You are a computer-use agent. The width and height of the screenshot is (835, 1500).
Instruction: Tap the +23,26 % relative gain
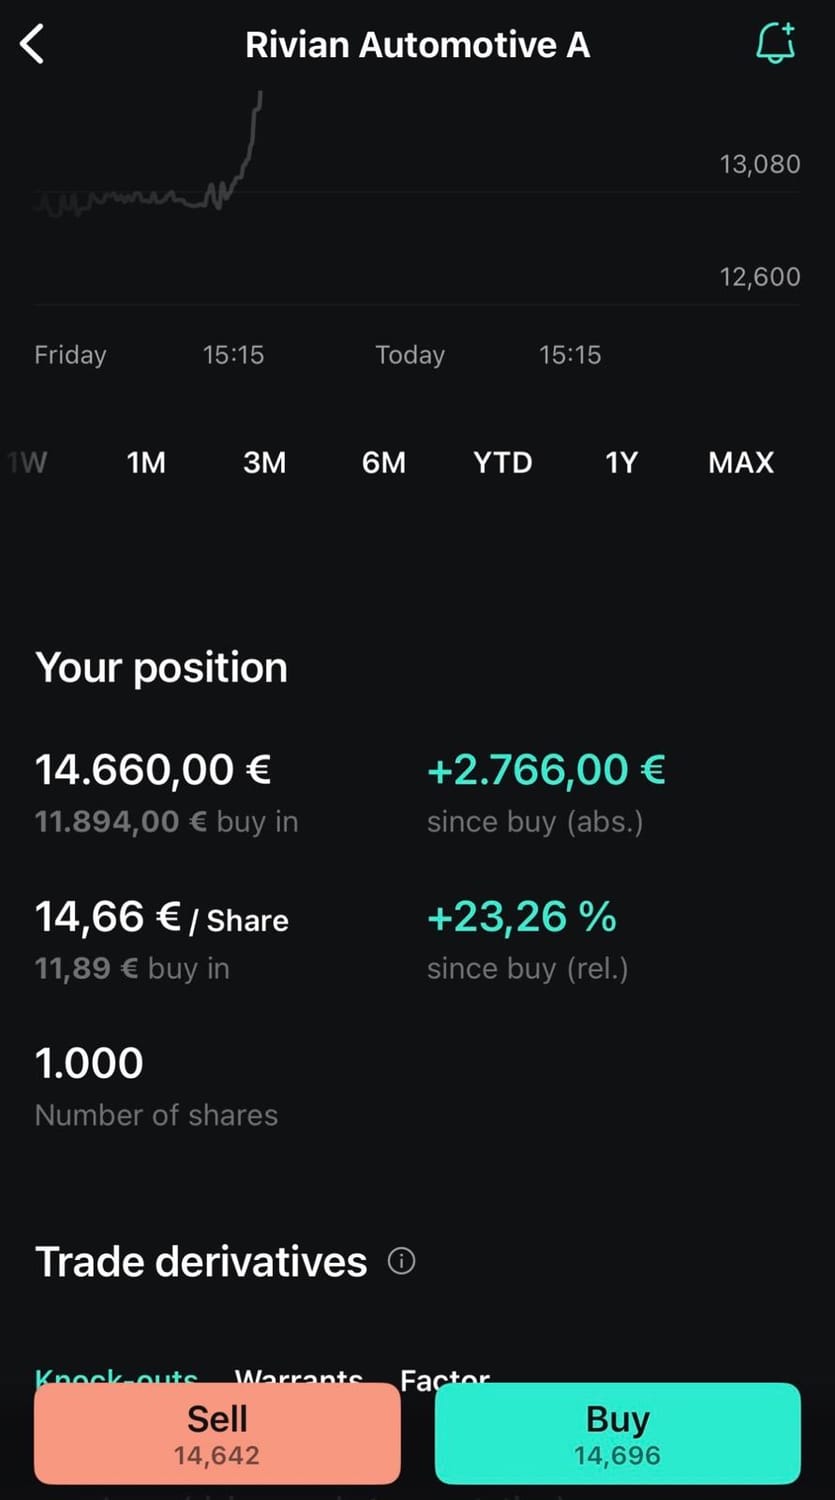(x=521, y=917)
